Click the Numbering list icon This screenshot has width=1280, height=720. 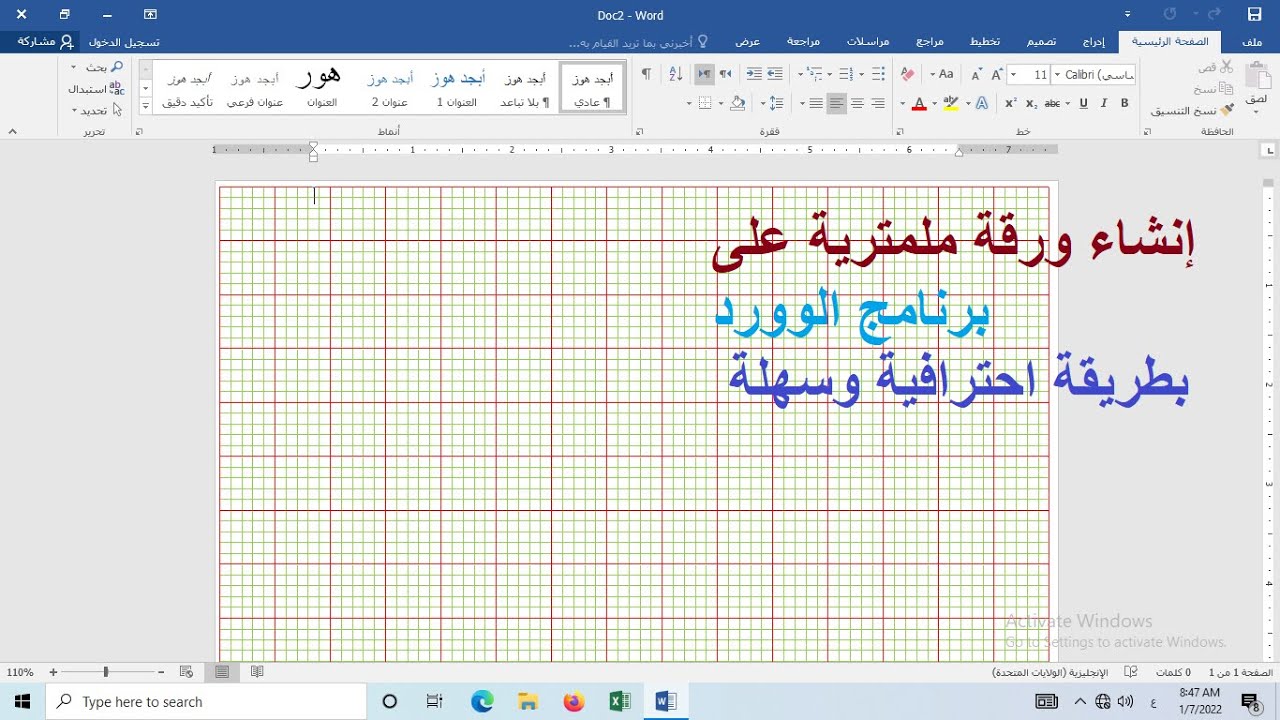[846, 74]
